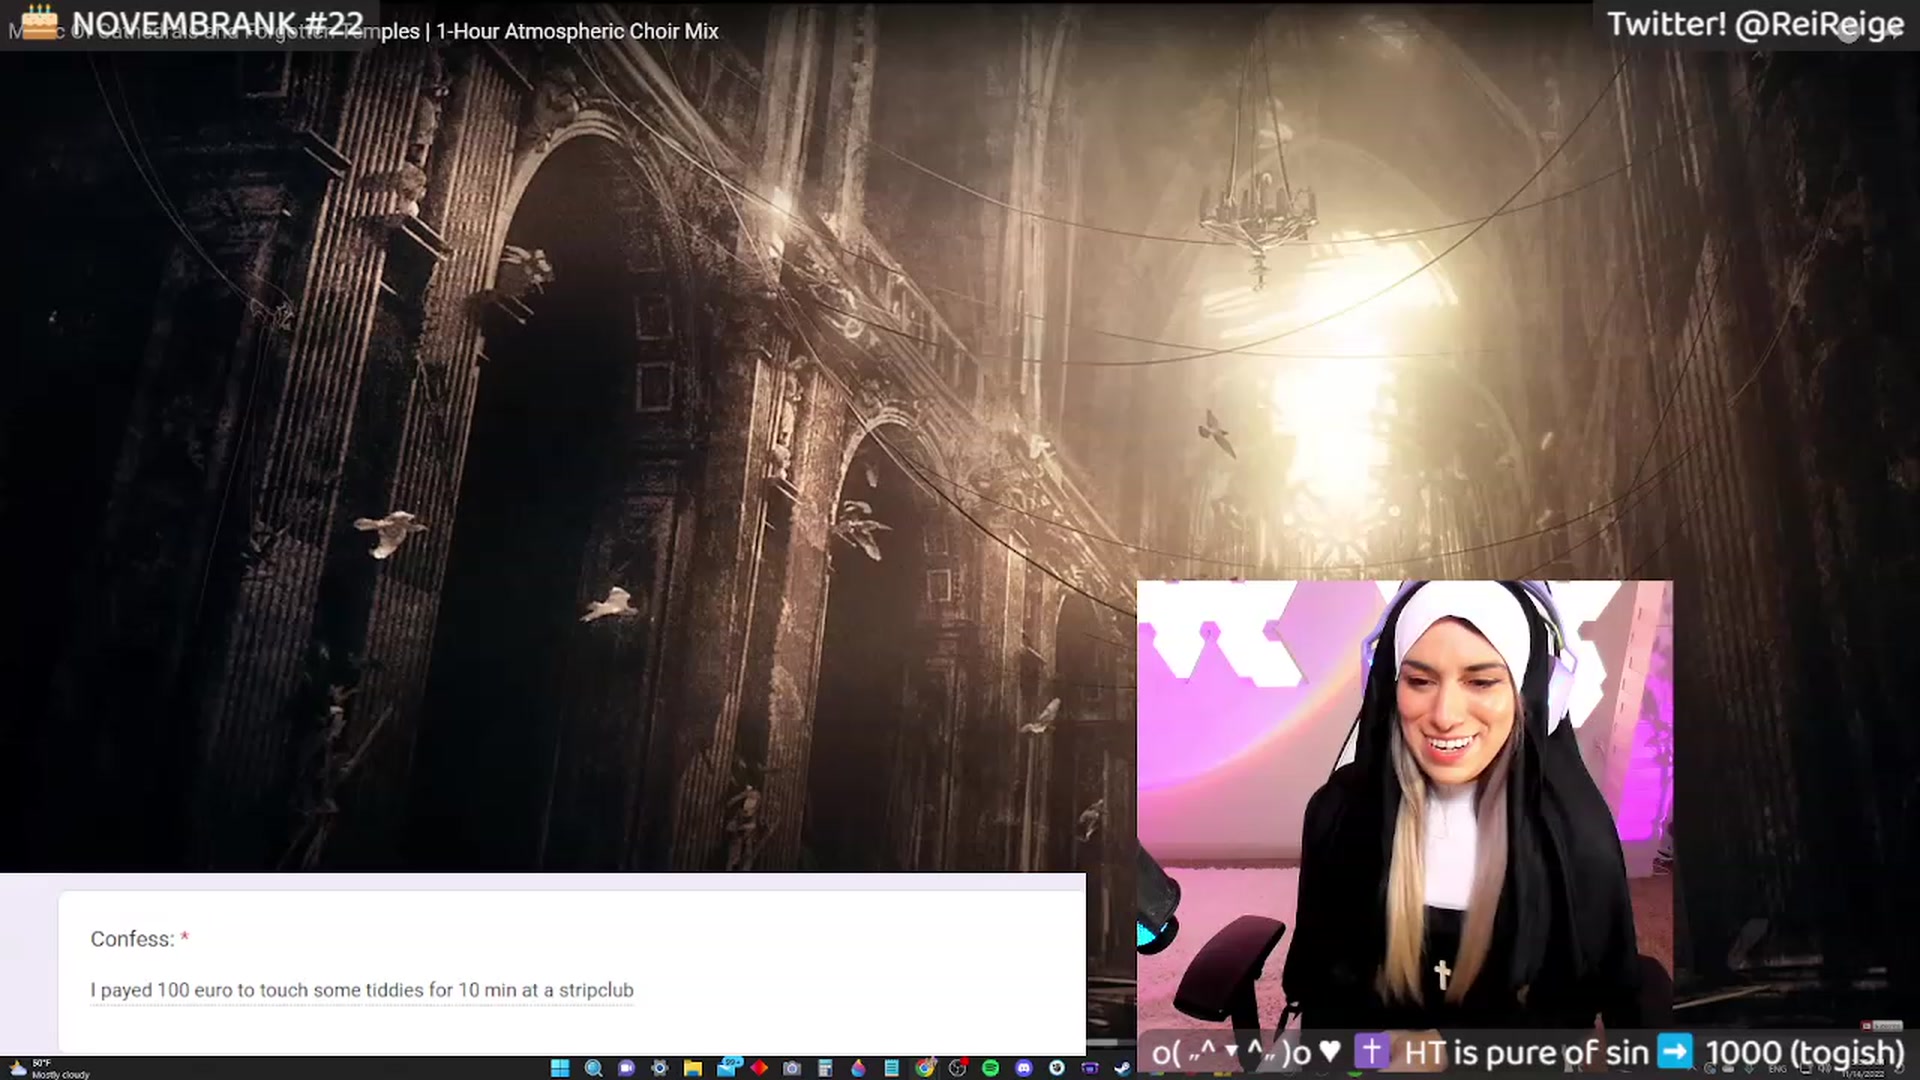The height and width of the screenshot is (1080, 1920).
Task: Open the weather widget showing Mostly cloudy
Action: pyautogui.click(x=48, y=1068)
